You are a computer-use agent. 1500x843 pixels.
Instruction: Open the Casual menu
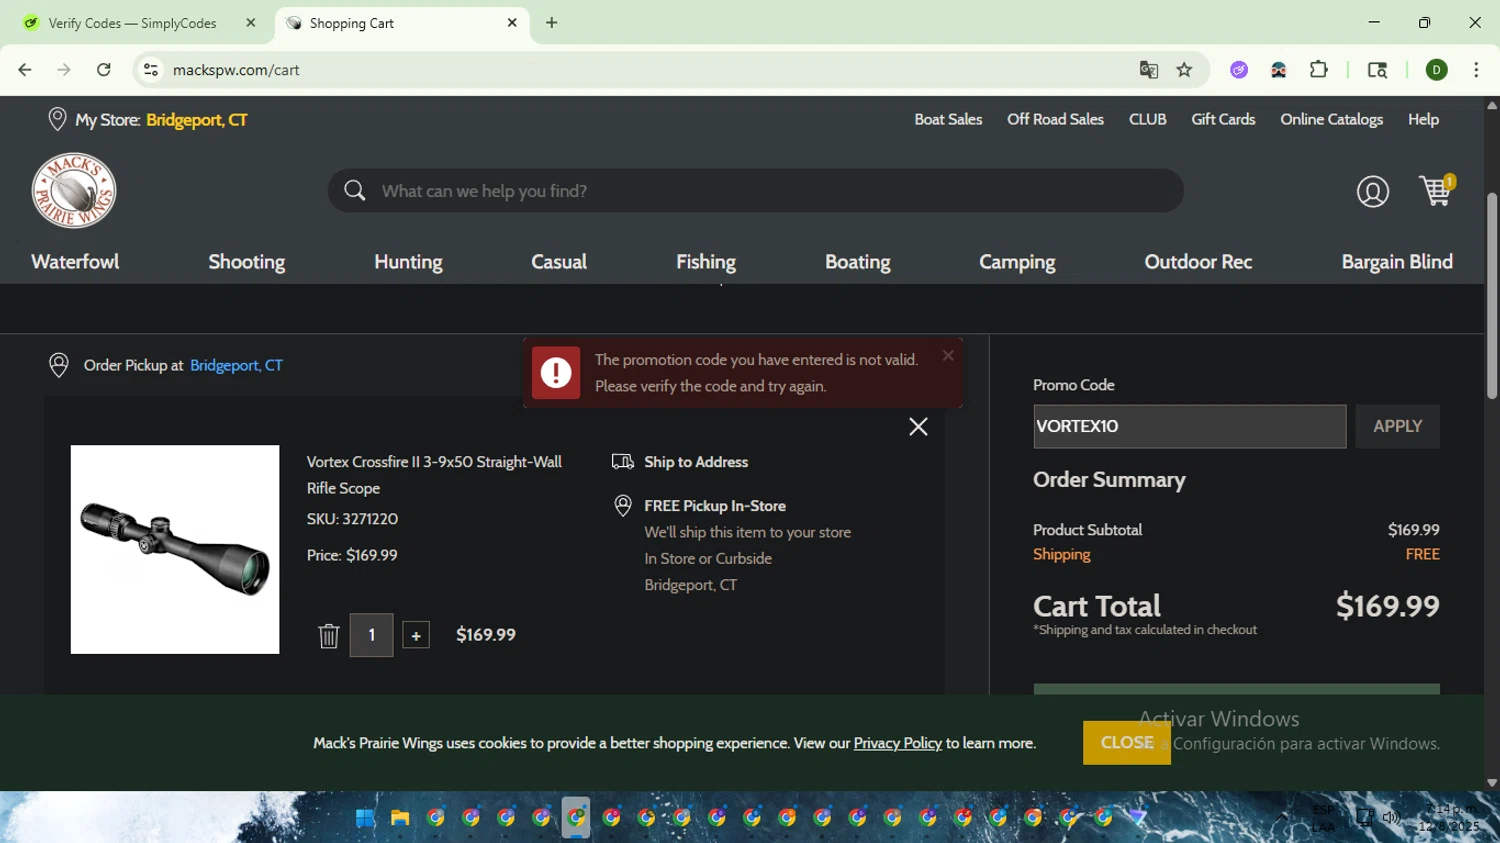point(559,262)
